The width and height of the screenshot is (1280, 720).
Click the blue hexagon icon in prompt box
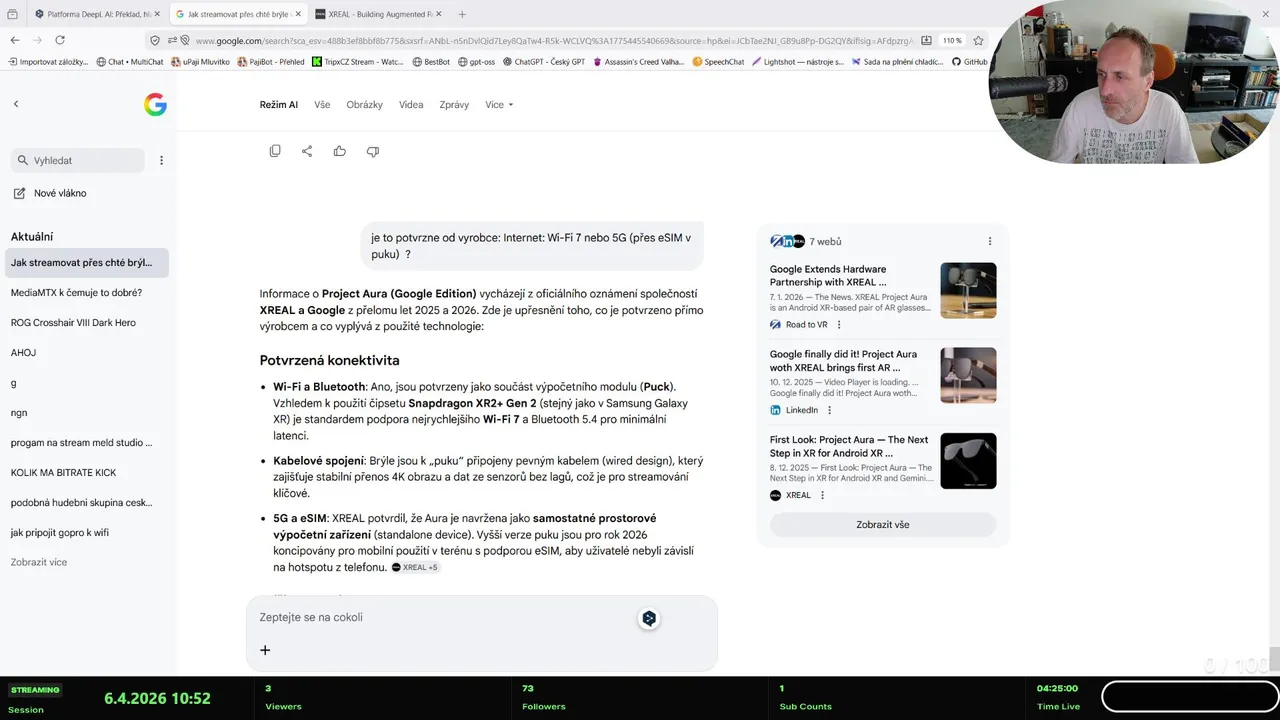(x=649, y=618)
